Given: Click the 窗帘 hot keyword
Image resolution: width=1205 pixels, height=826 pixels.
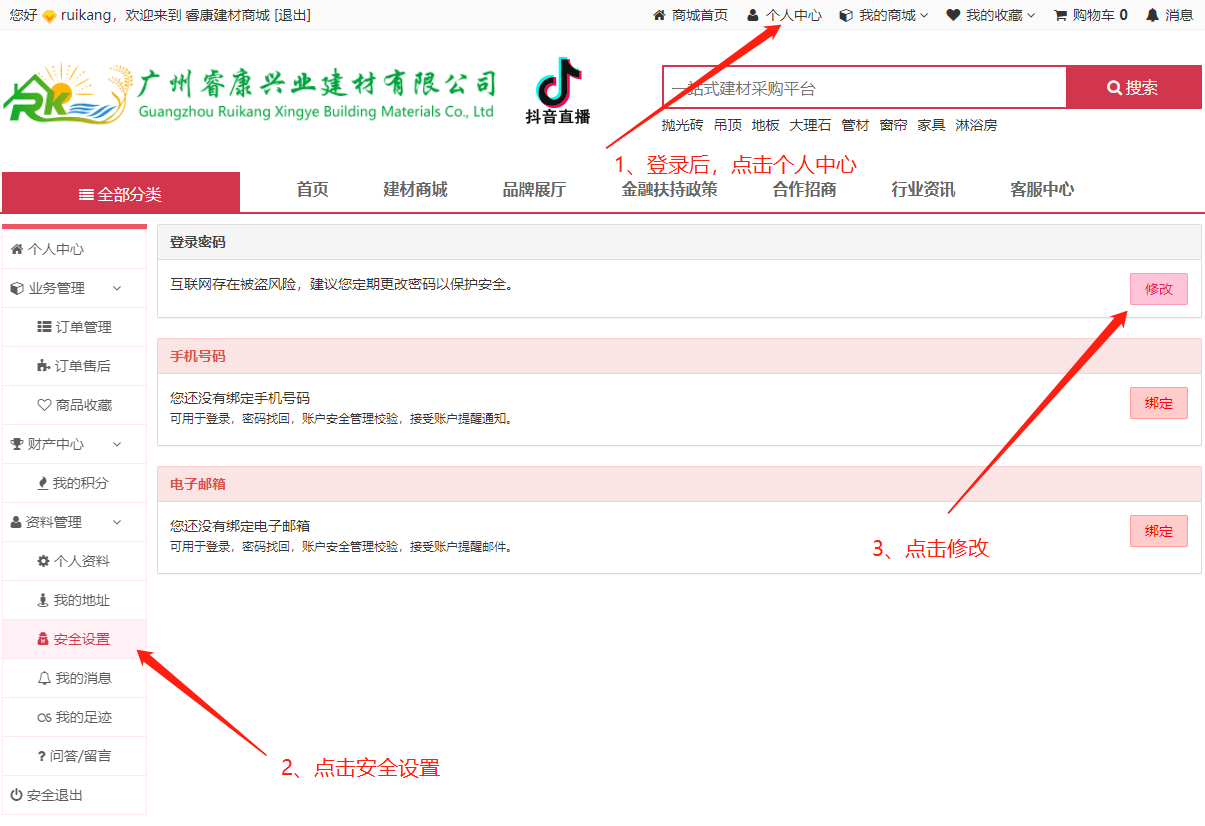Looking at the screenshot, I should tap(894, 125).
